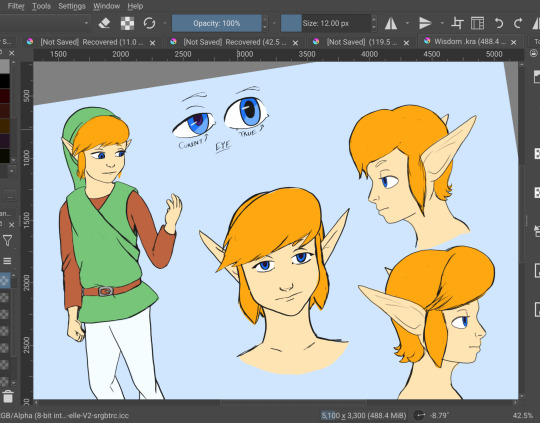
Task: Pick the black palette swatch
Action: [5, 81]
